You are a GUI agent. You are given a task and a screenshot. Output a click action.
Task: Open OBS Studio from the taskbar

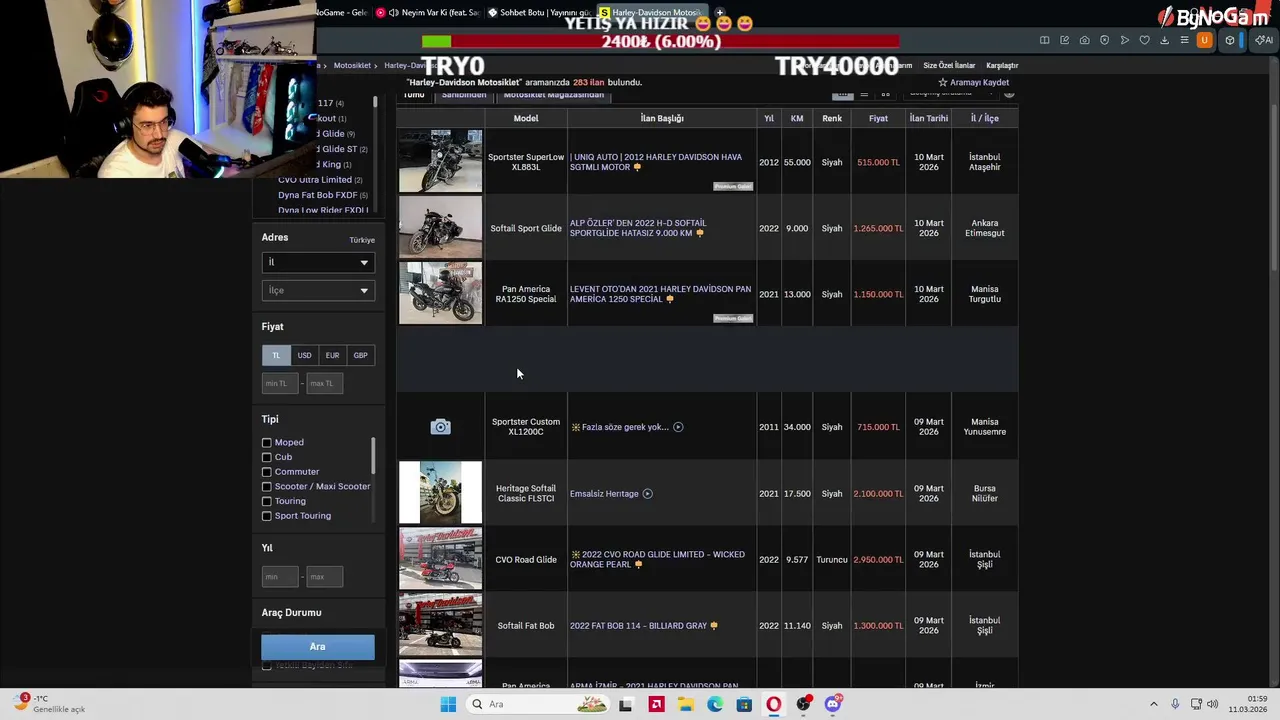803,704
